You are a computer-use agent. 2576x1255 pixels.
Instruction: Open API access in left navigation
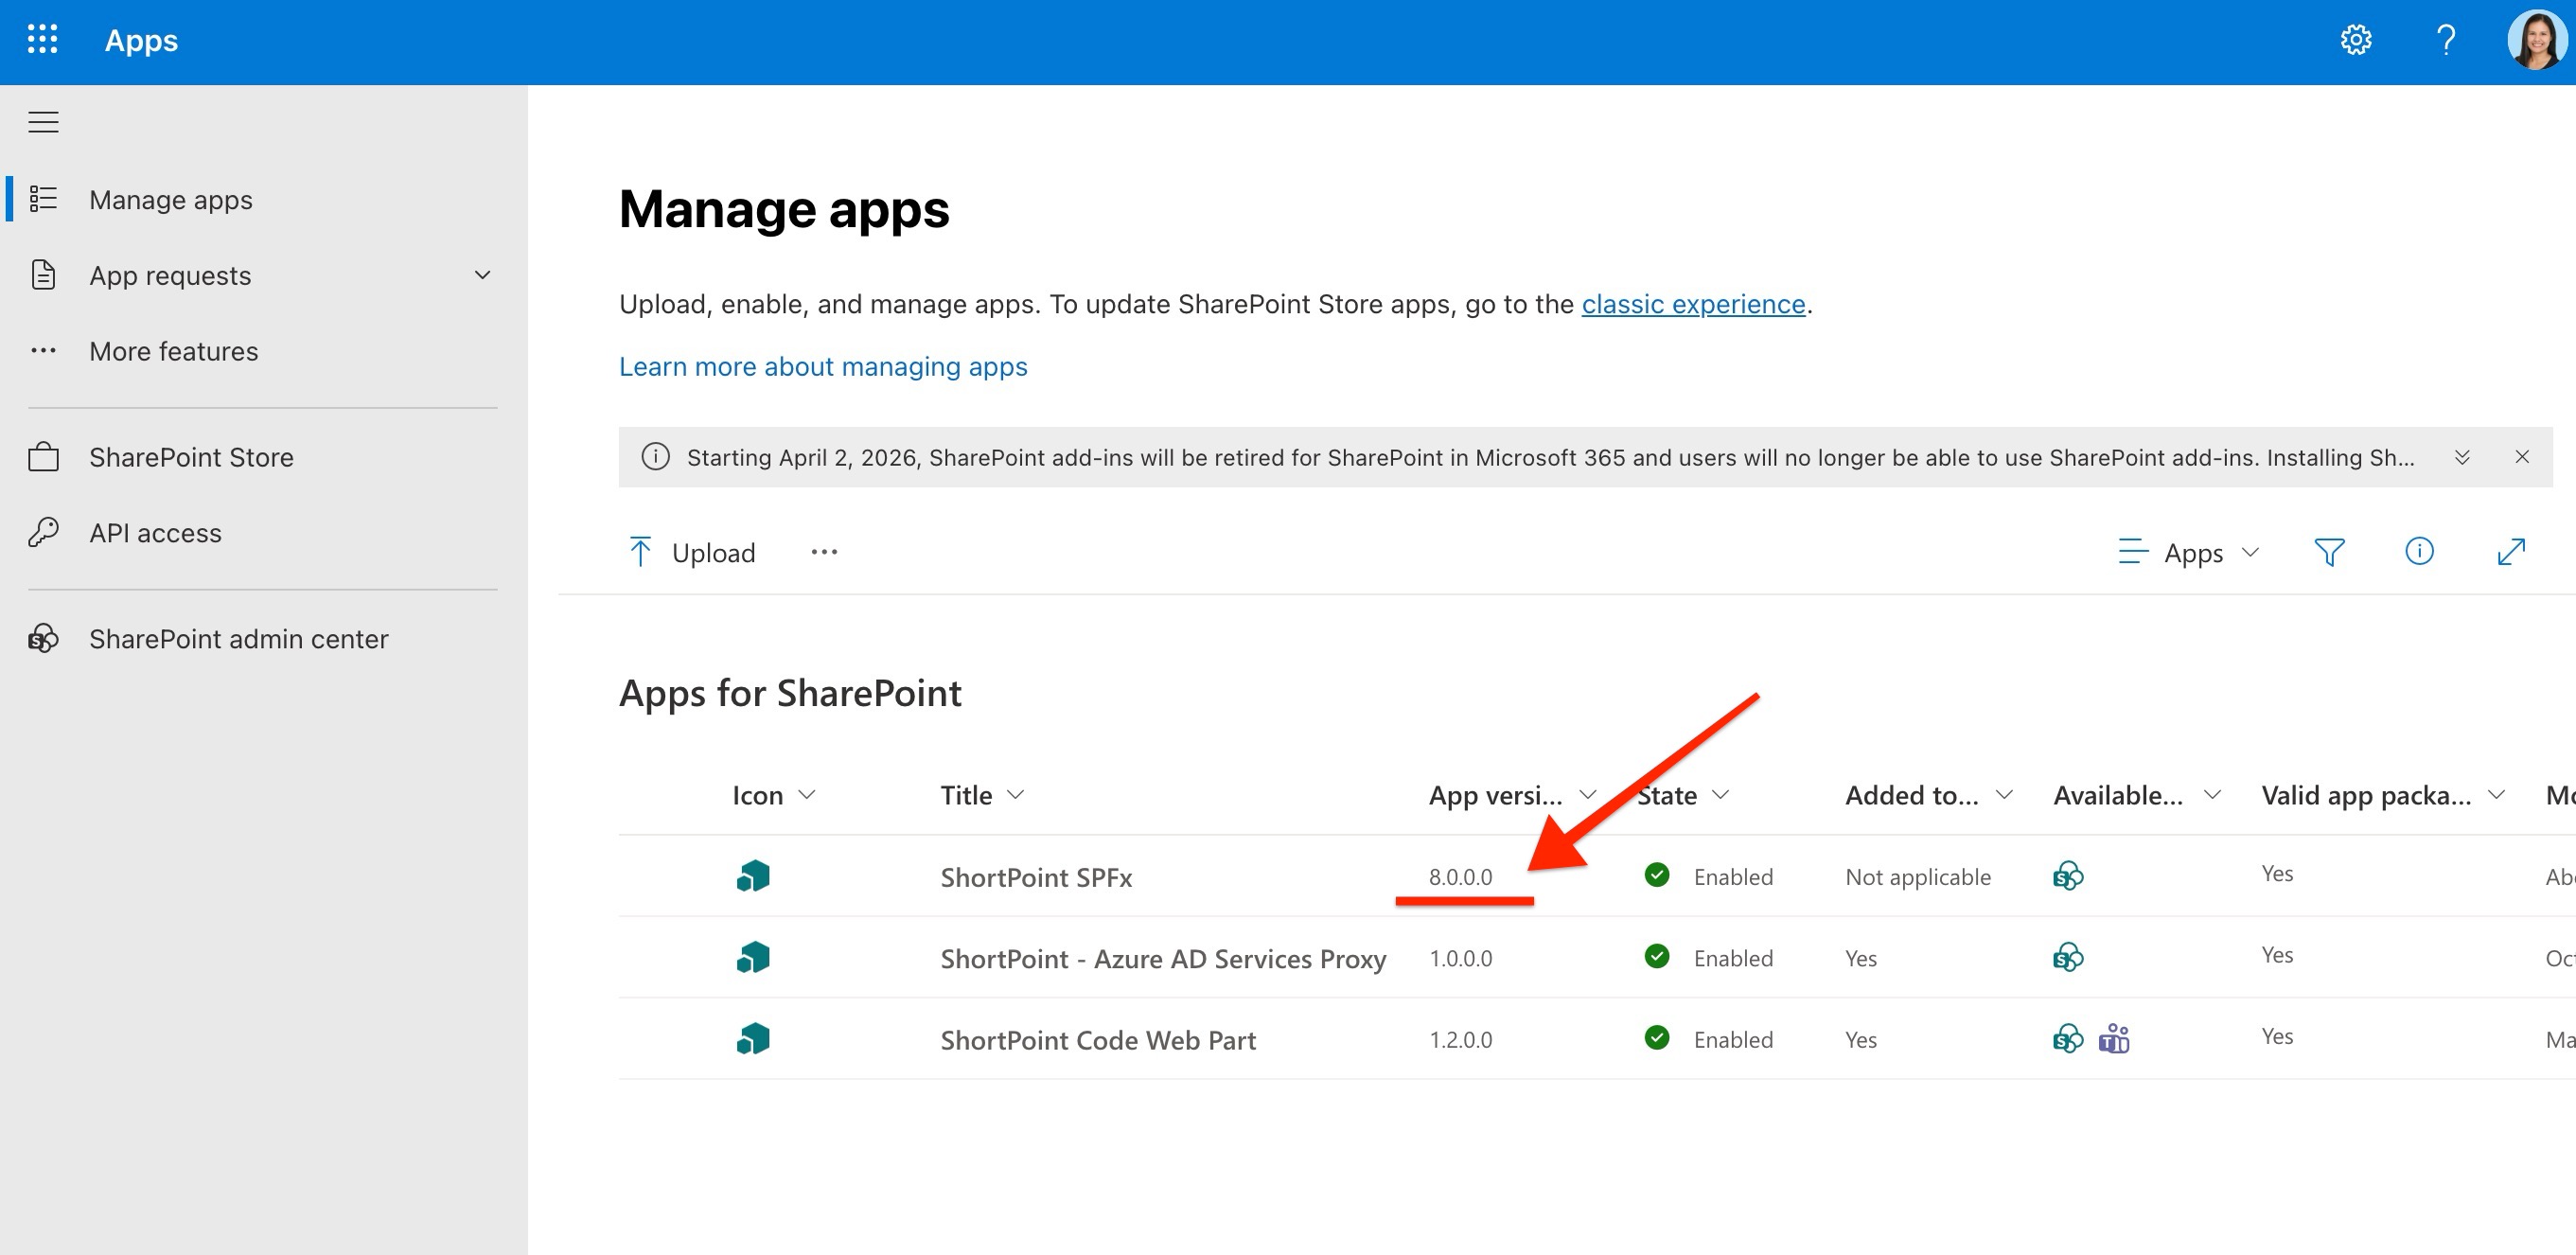[155, 533]
